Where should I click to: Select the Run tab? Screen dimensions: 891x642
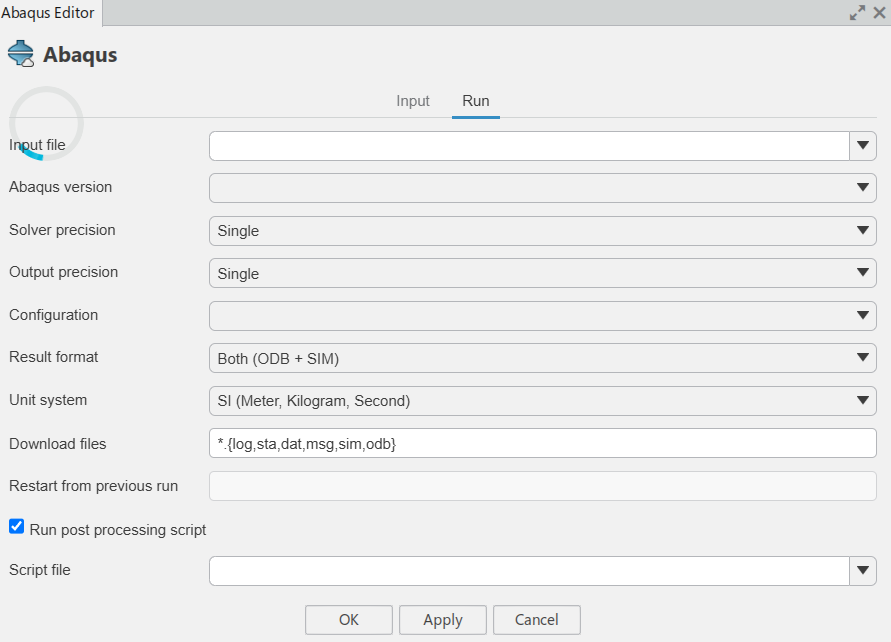(475, 101)
